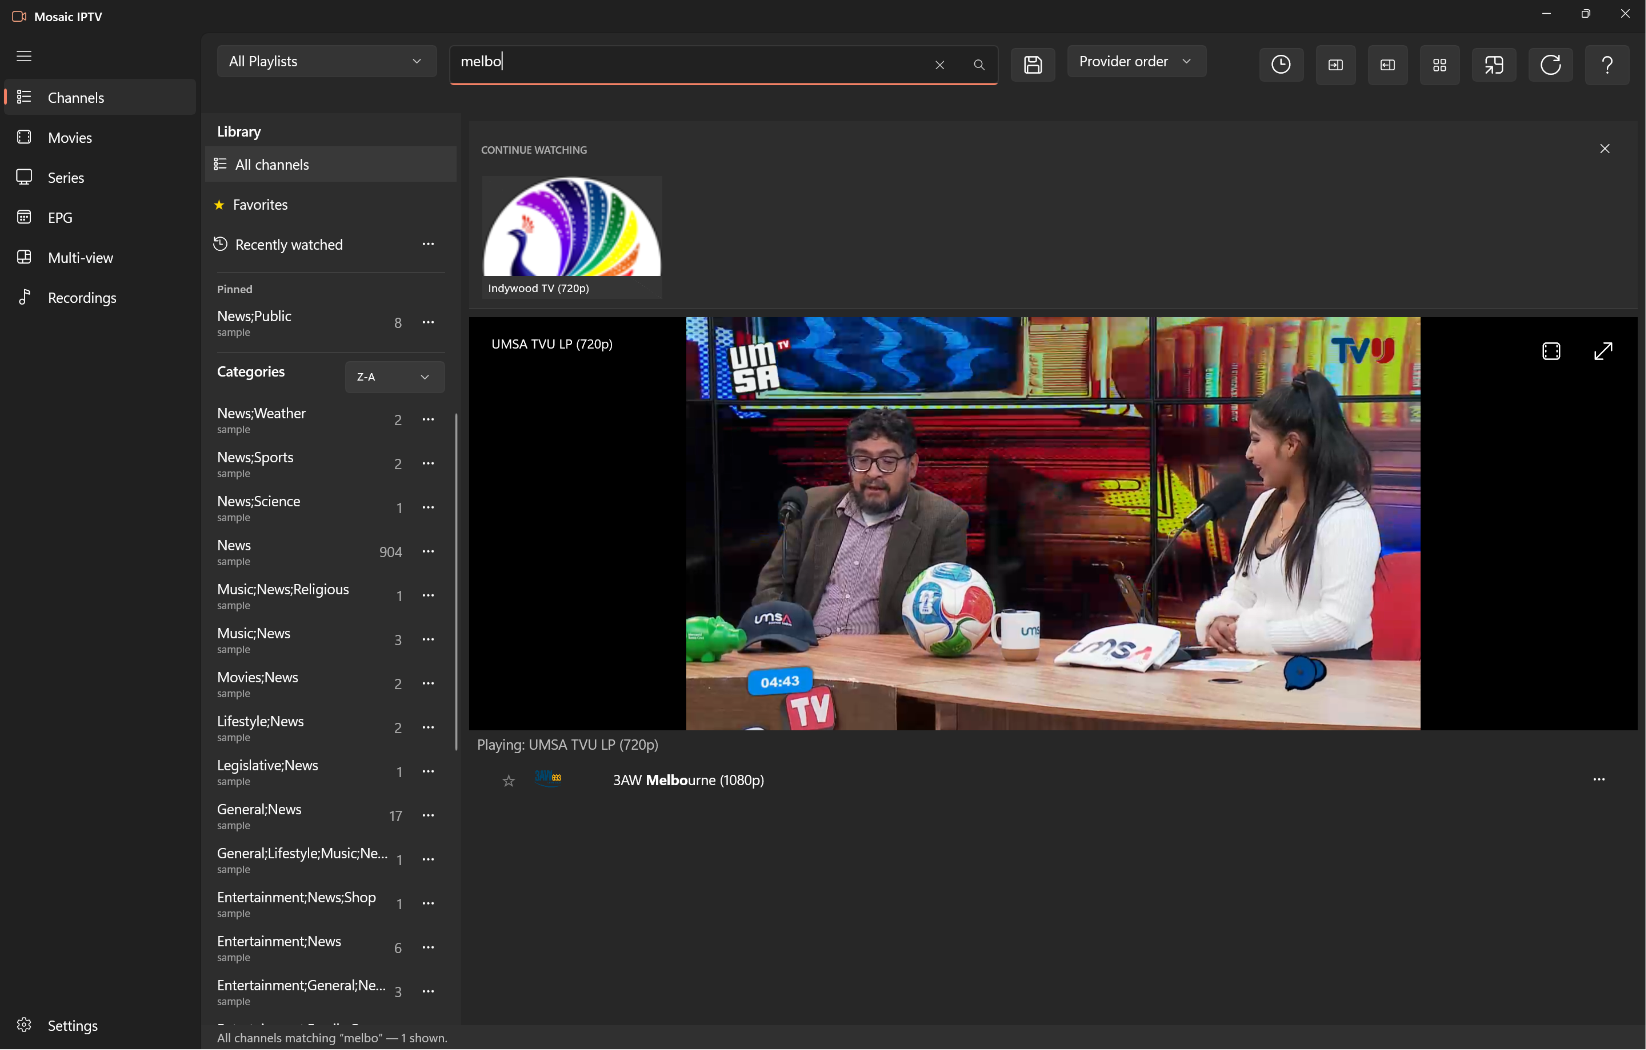
Task: Star 3AW Melbourne as a favorite
Action: (509, 781)
